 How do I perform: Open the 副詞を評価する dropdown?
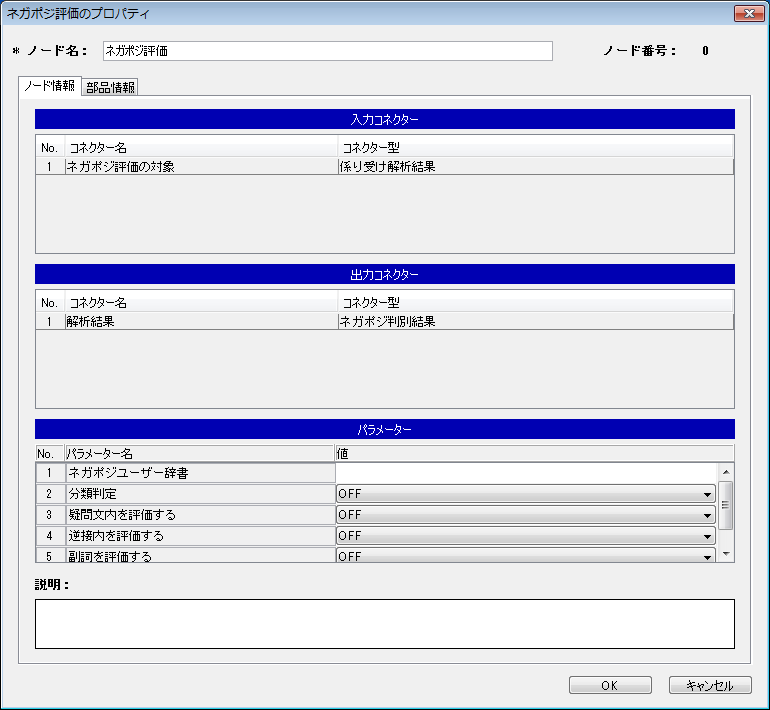(x=526, y=556)
